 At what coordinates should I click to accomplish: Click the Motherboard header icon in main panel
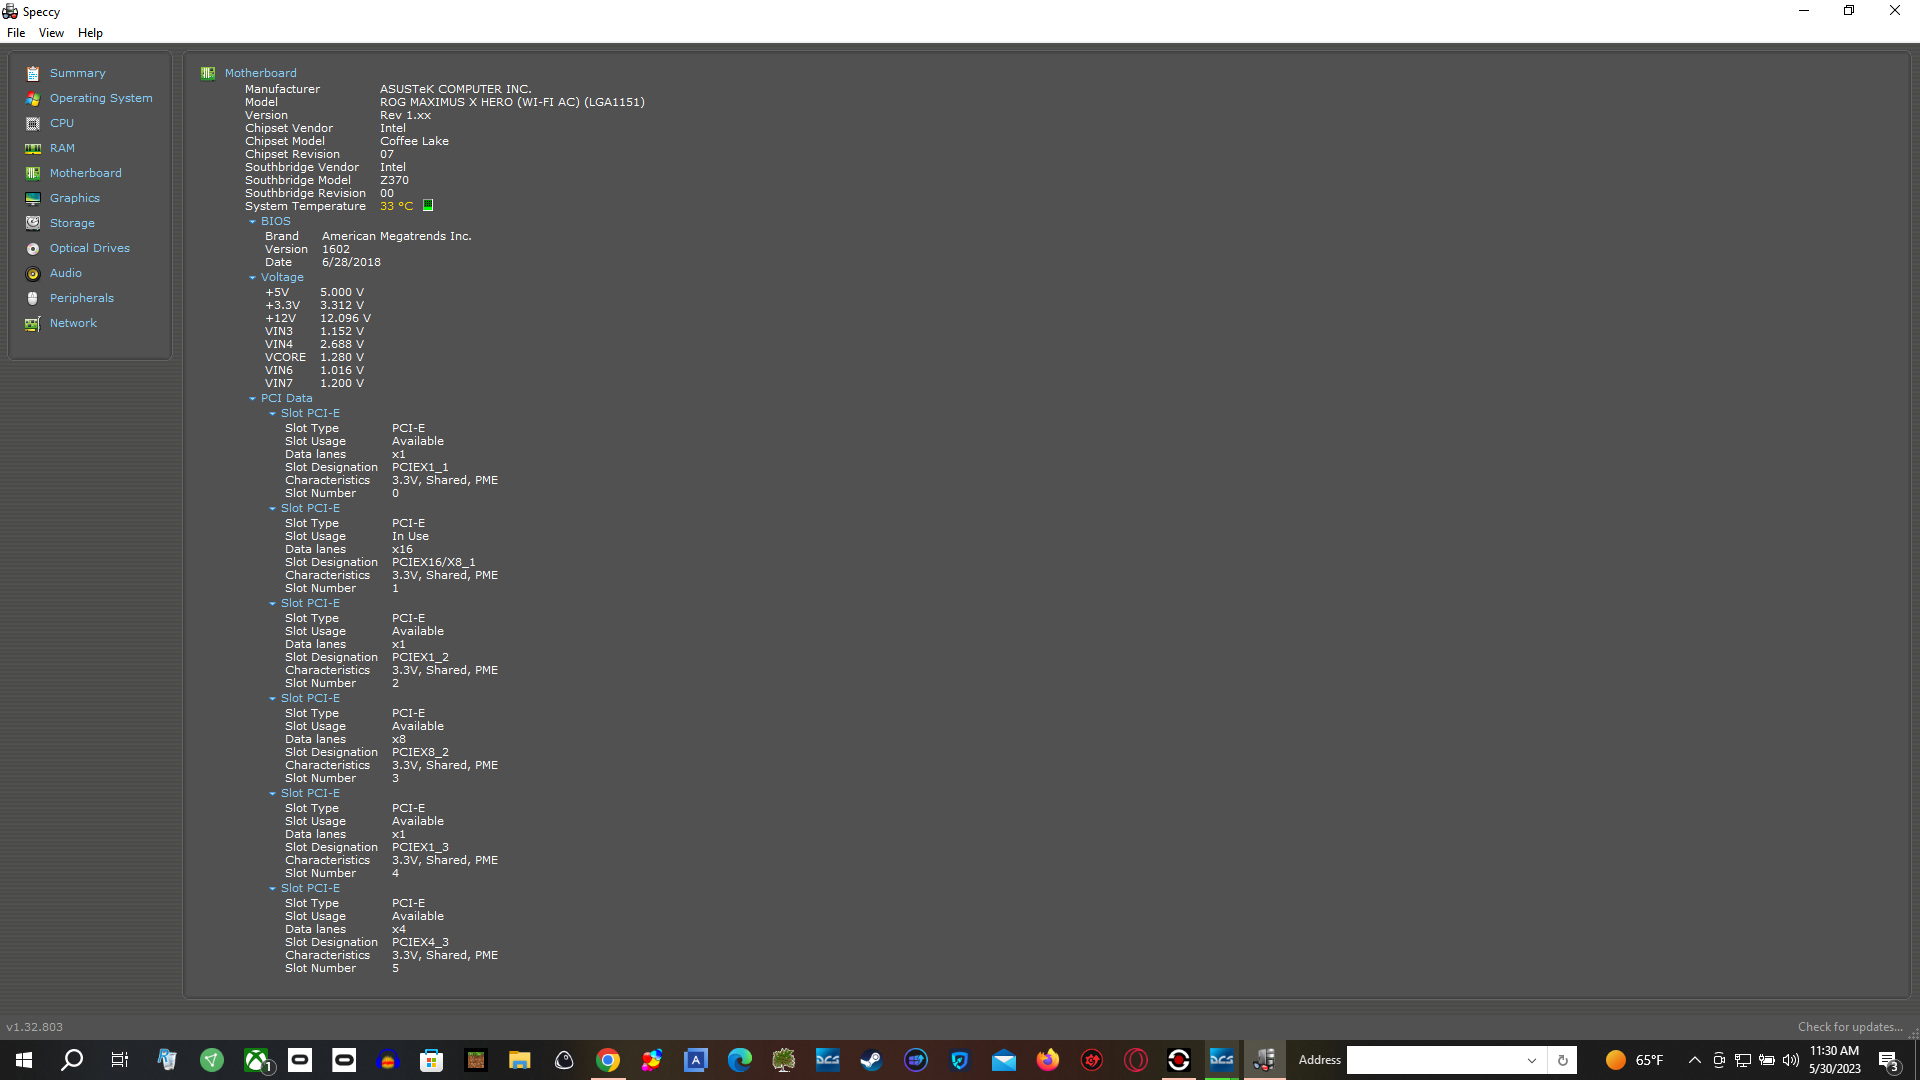point(208,73)
